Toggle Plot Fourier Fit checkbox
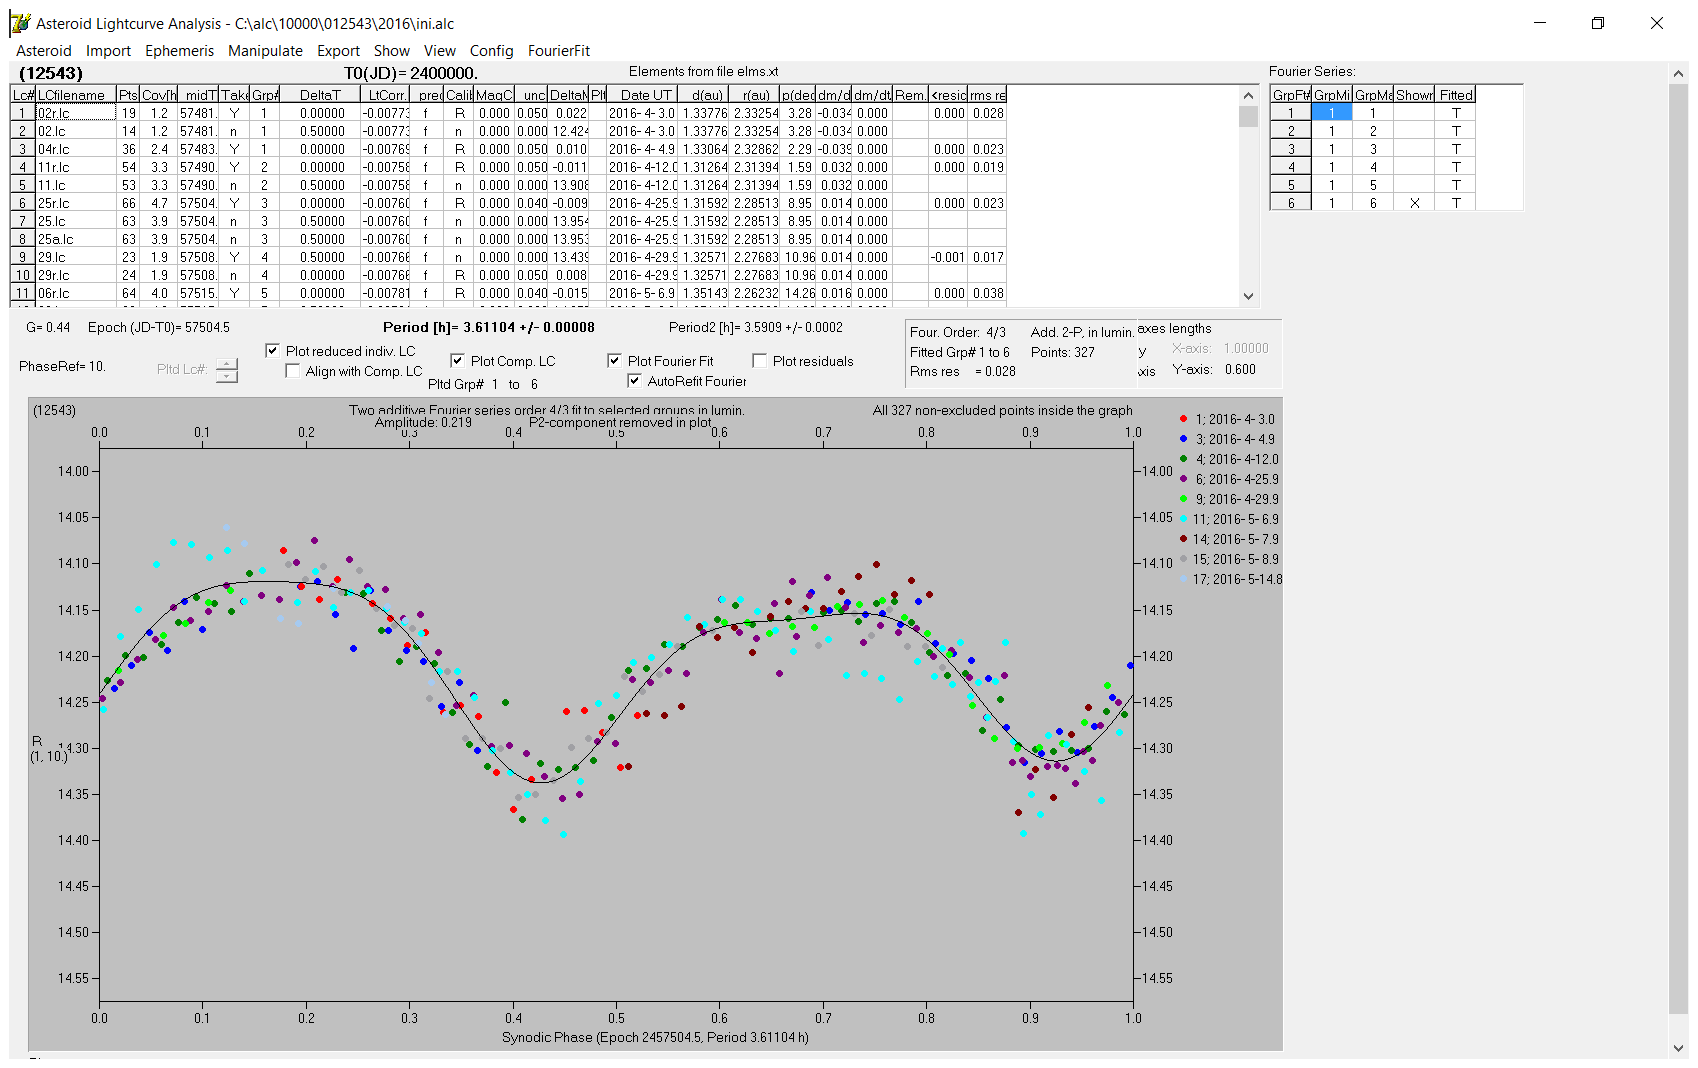This screenshot has height=1068, width=1698. pos(614,361)
